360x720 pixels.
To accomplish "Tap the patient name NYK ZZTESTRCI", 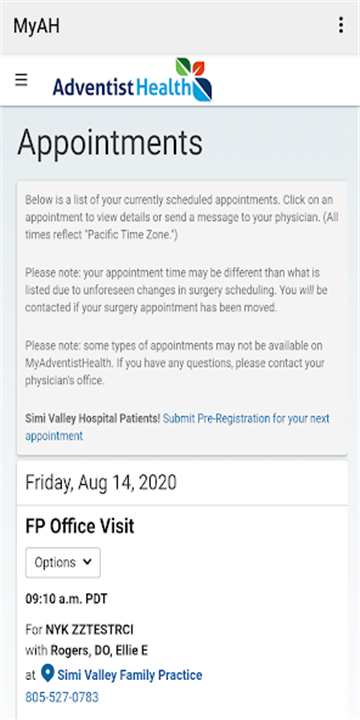I will click(90, 630).
